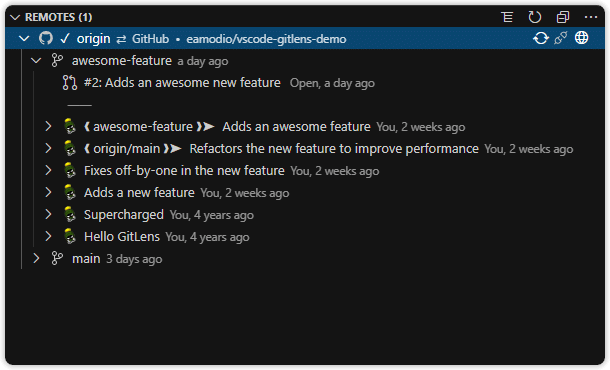Open origin remote on web globe icon
This screenshot has height=370, width=610.
582,38
